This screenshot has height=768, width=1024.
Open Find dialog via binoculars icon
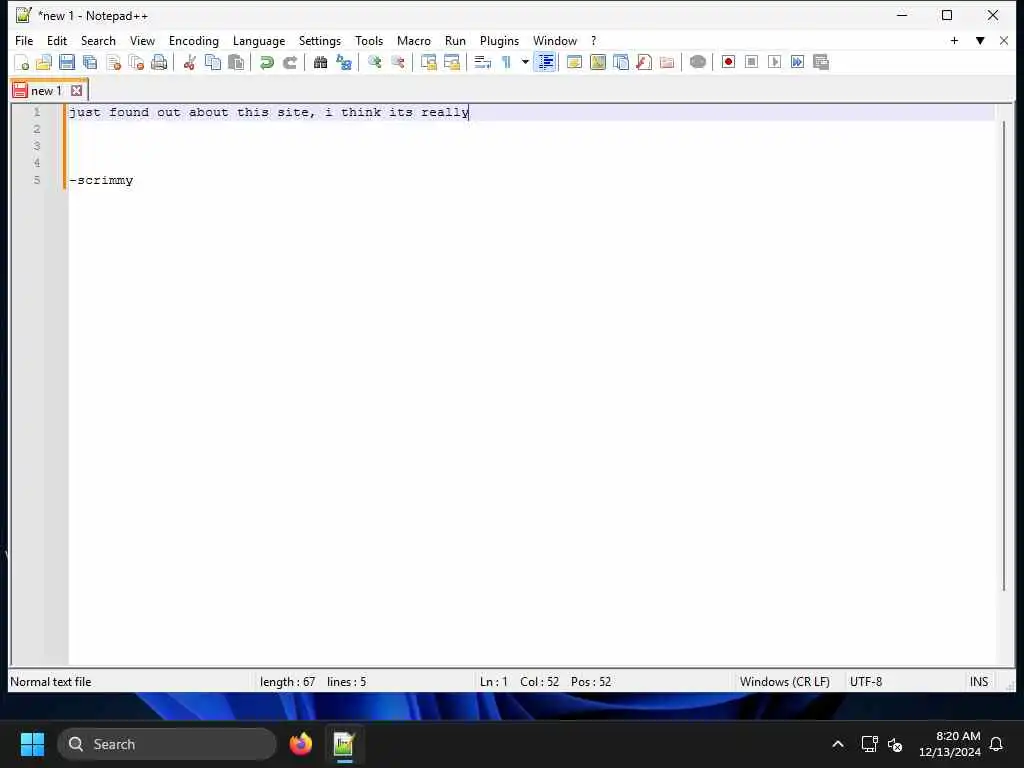pyautogui.click(x=321, y=63)
